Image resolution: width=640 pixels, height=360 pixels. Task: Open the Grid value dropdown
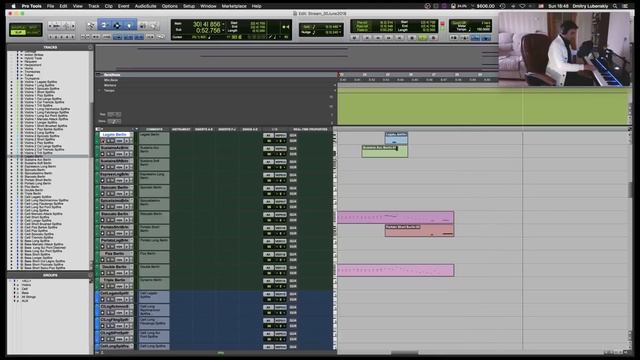tap(340, 27)
